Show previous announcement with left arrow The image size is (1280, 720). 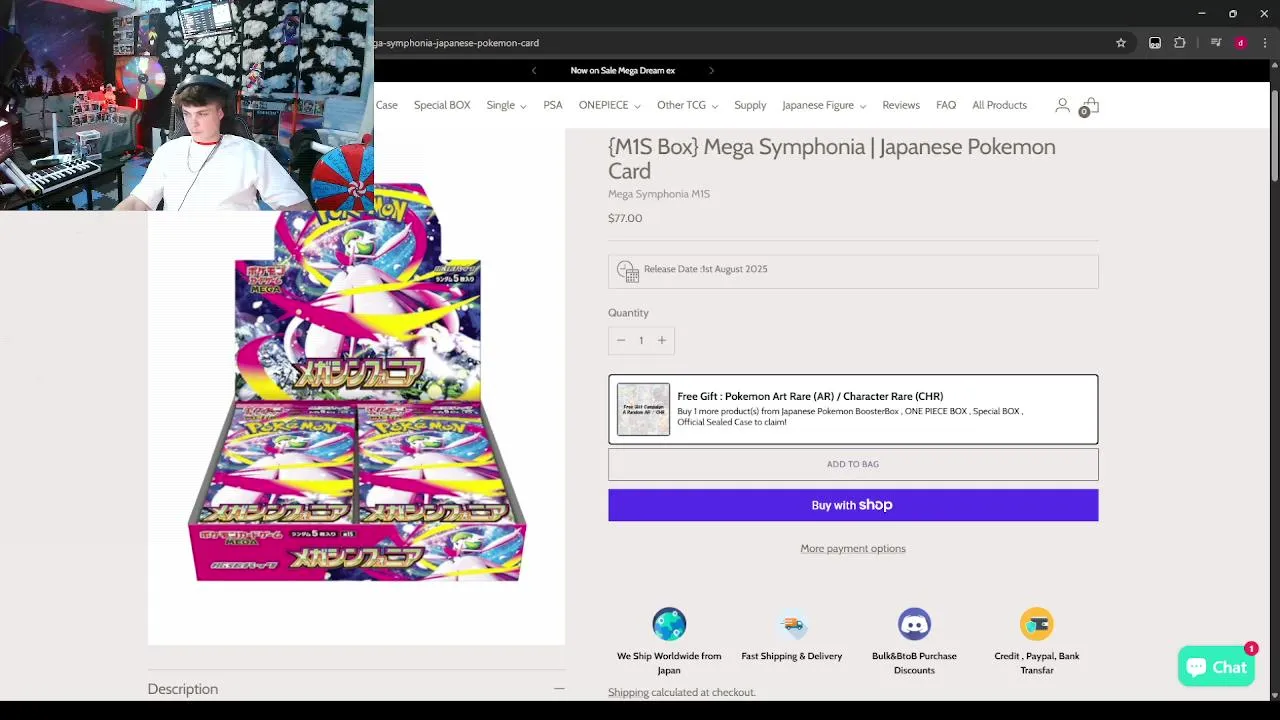pos(534,70)
